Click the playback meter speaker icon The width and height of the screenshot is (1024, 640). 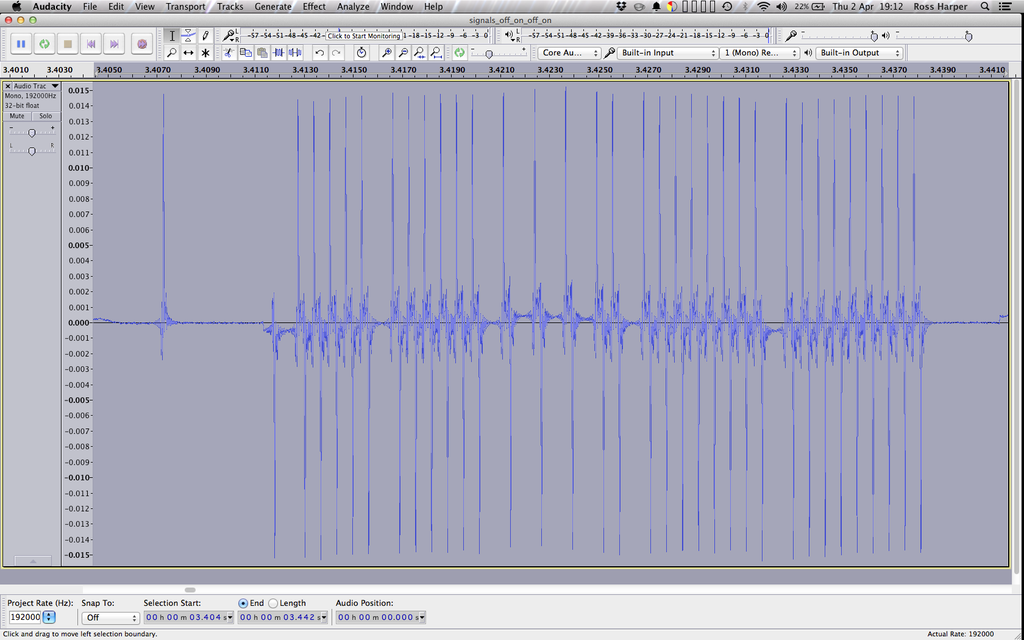[x=510, y=35]
